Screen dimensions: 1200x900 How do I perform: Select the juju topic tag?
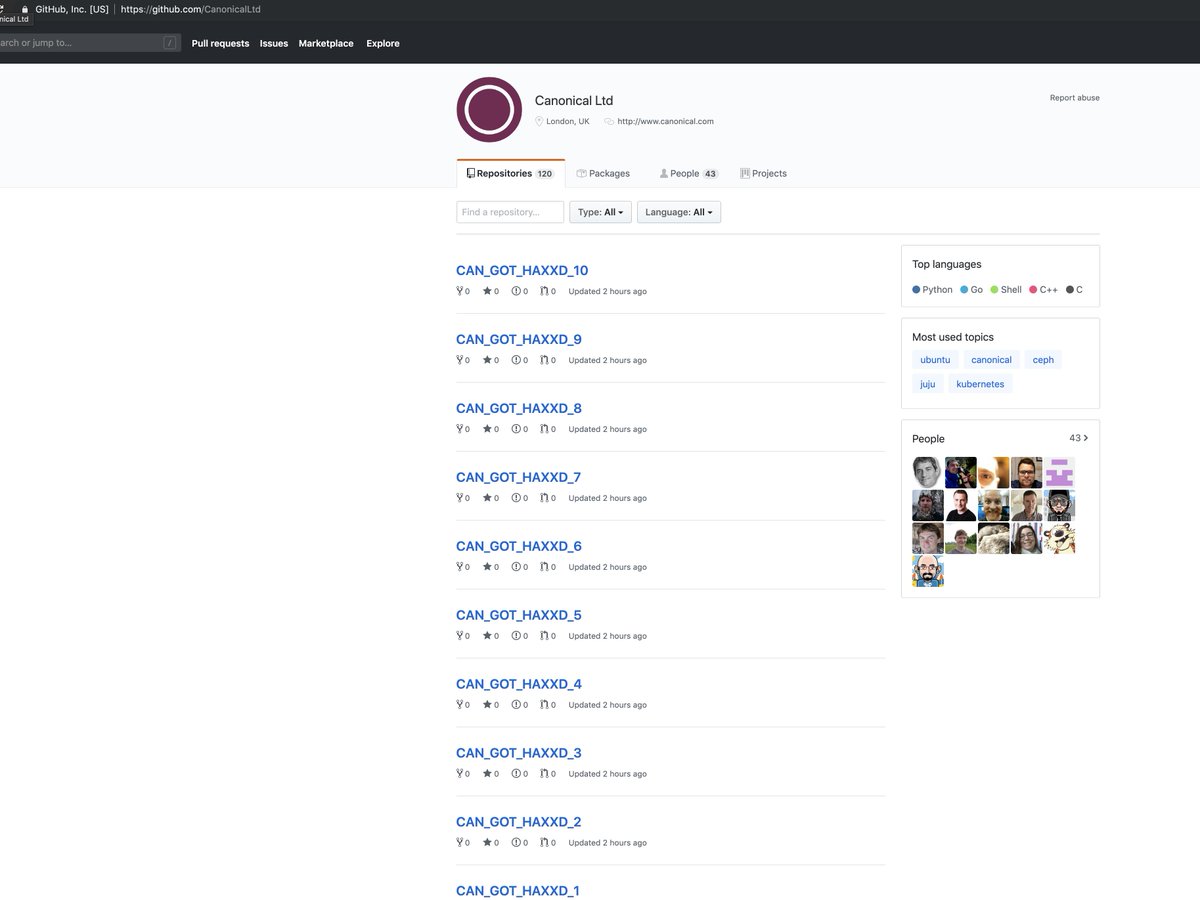pos(928,384)
